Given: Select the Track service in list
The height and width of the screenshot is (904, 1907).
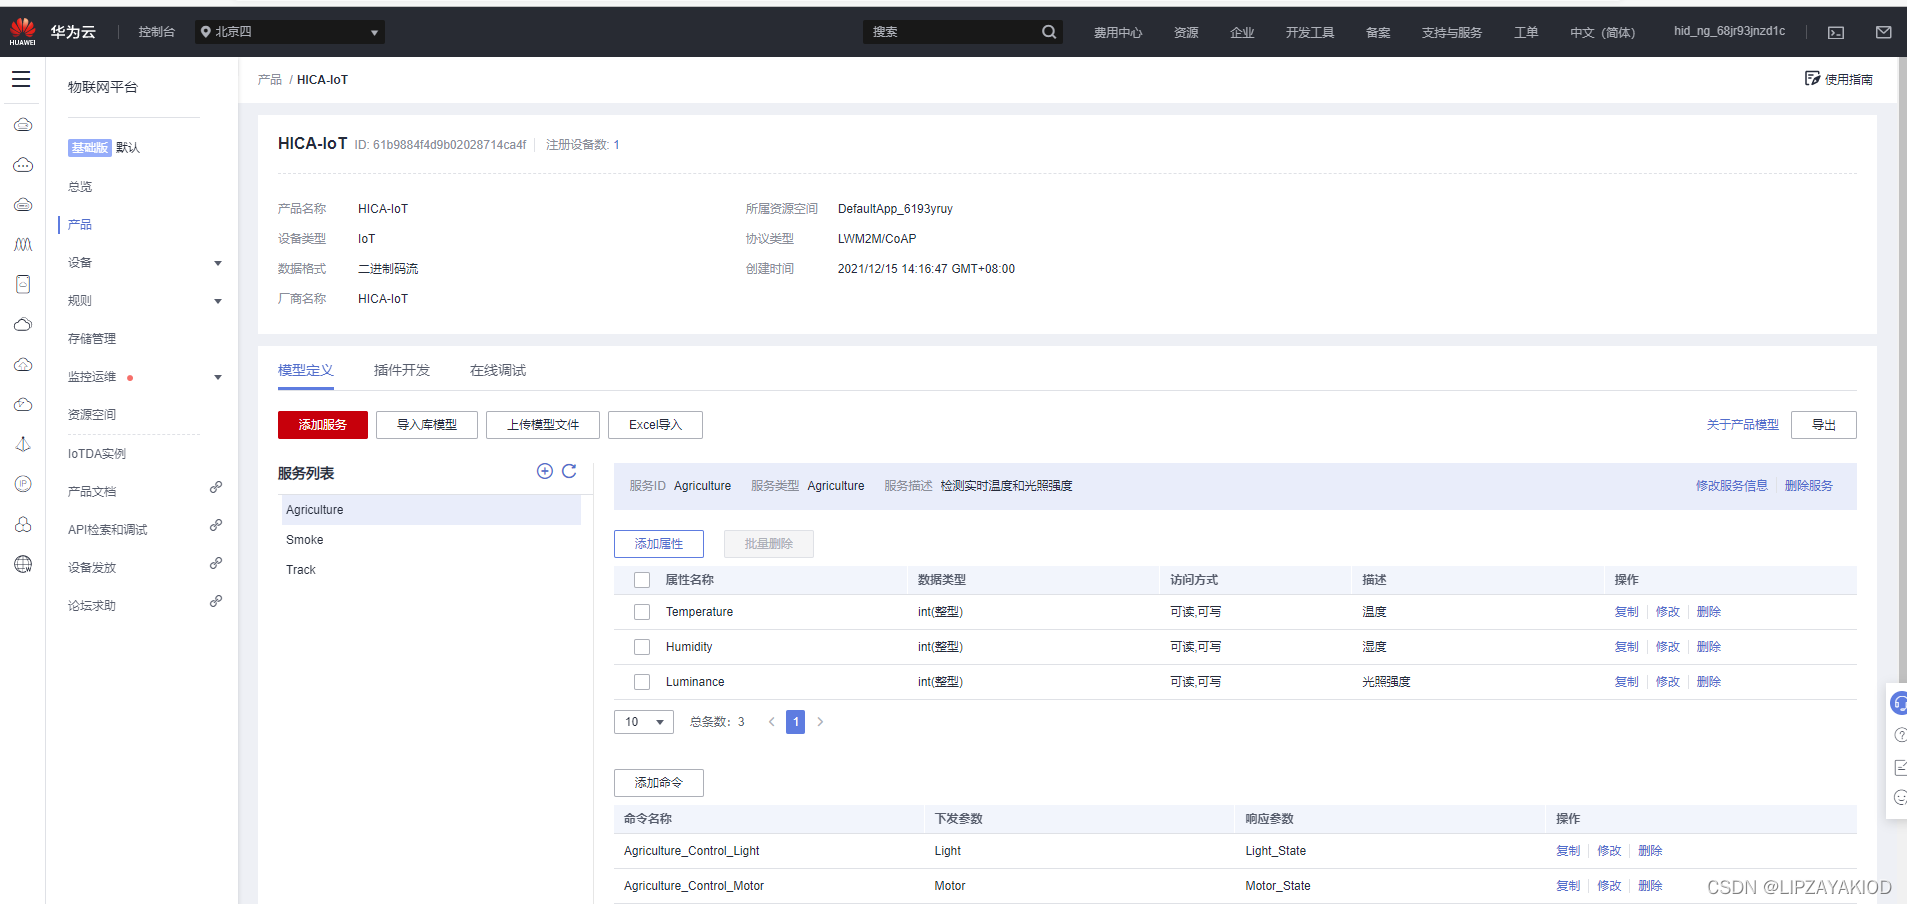Looking at the screenshot, I should (x=431, y=570).
